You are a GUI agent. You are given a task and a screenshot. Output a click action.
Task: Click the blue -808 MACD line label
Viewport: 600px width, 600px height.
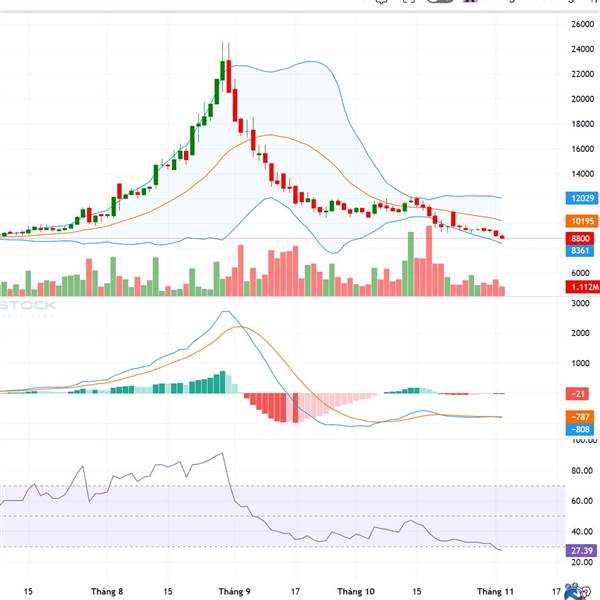click(580, 429)
